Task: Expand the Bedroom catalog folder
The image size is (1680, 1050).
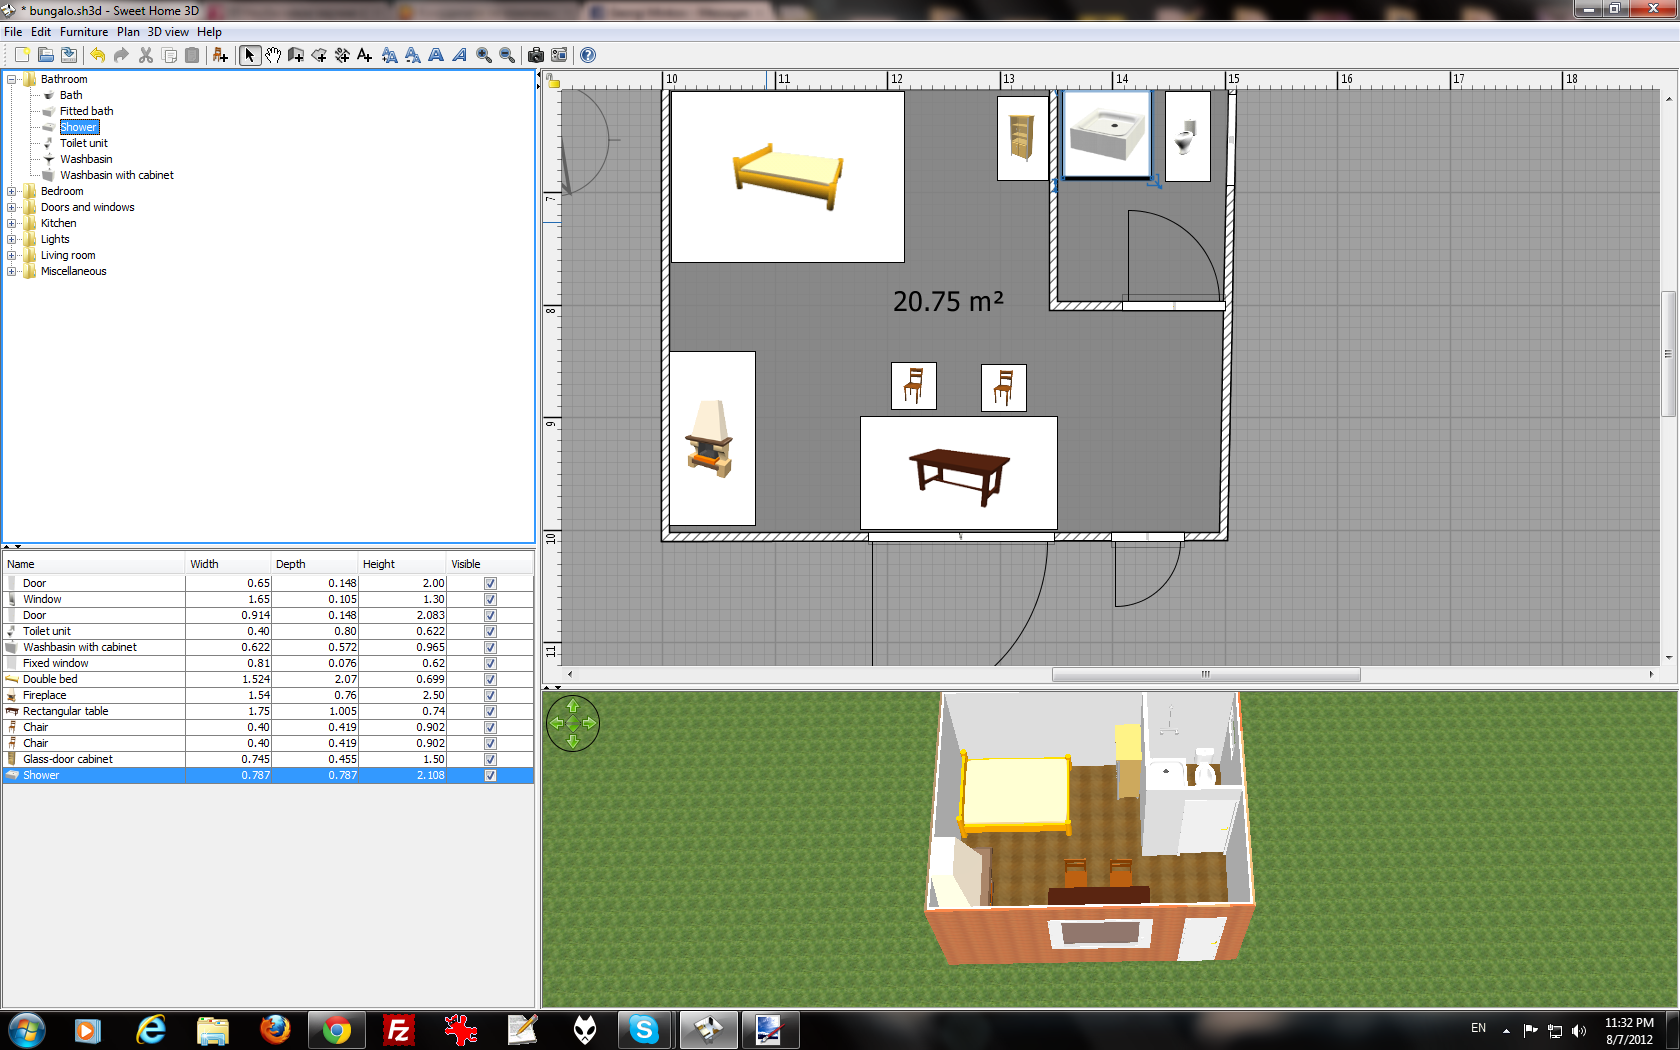Action: [x=12, y=191]
